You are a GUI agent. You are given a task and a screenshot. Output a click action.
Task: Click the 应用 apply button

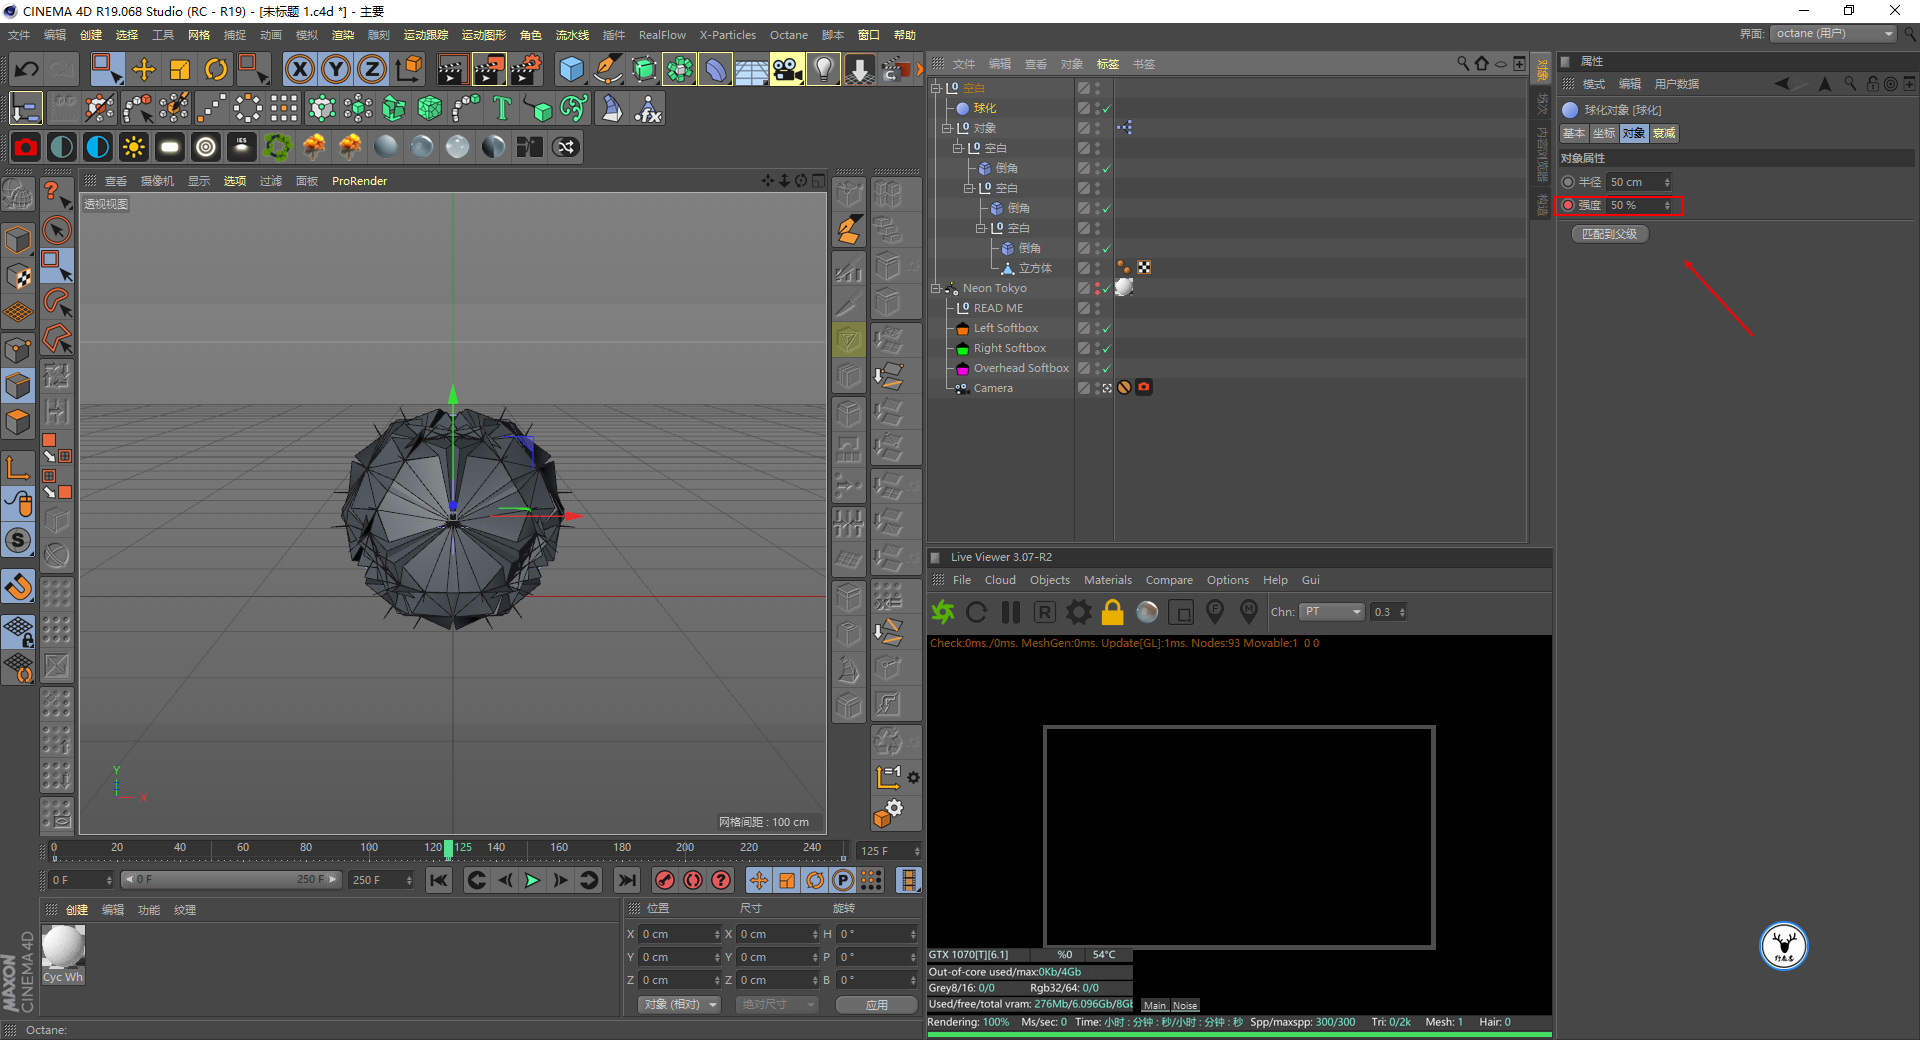pyautogui.click(x=877, y=1004)
